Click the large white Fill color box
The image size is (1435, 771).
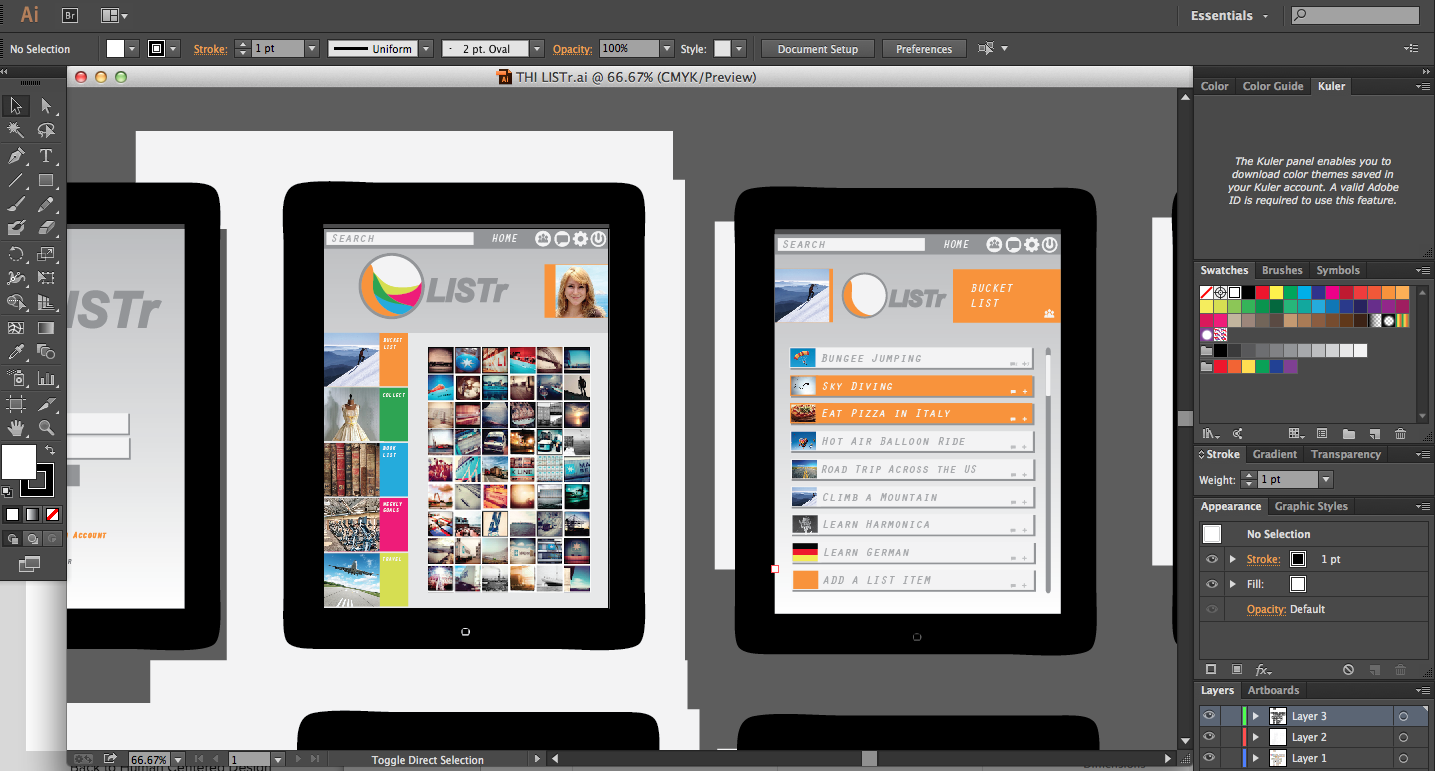[18, 462]
